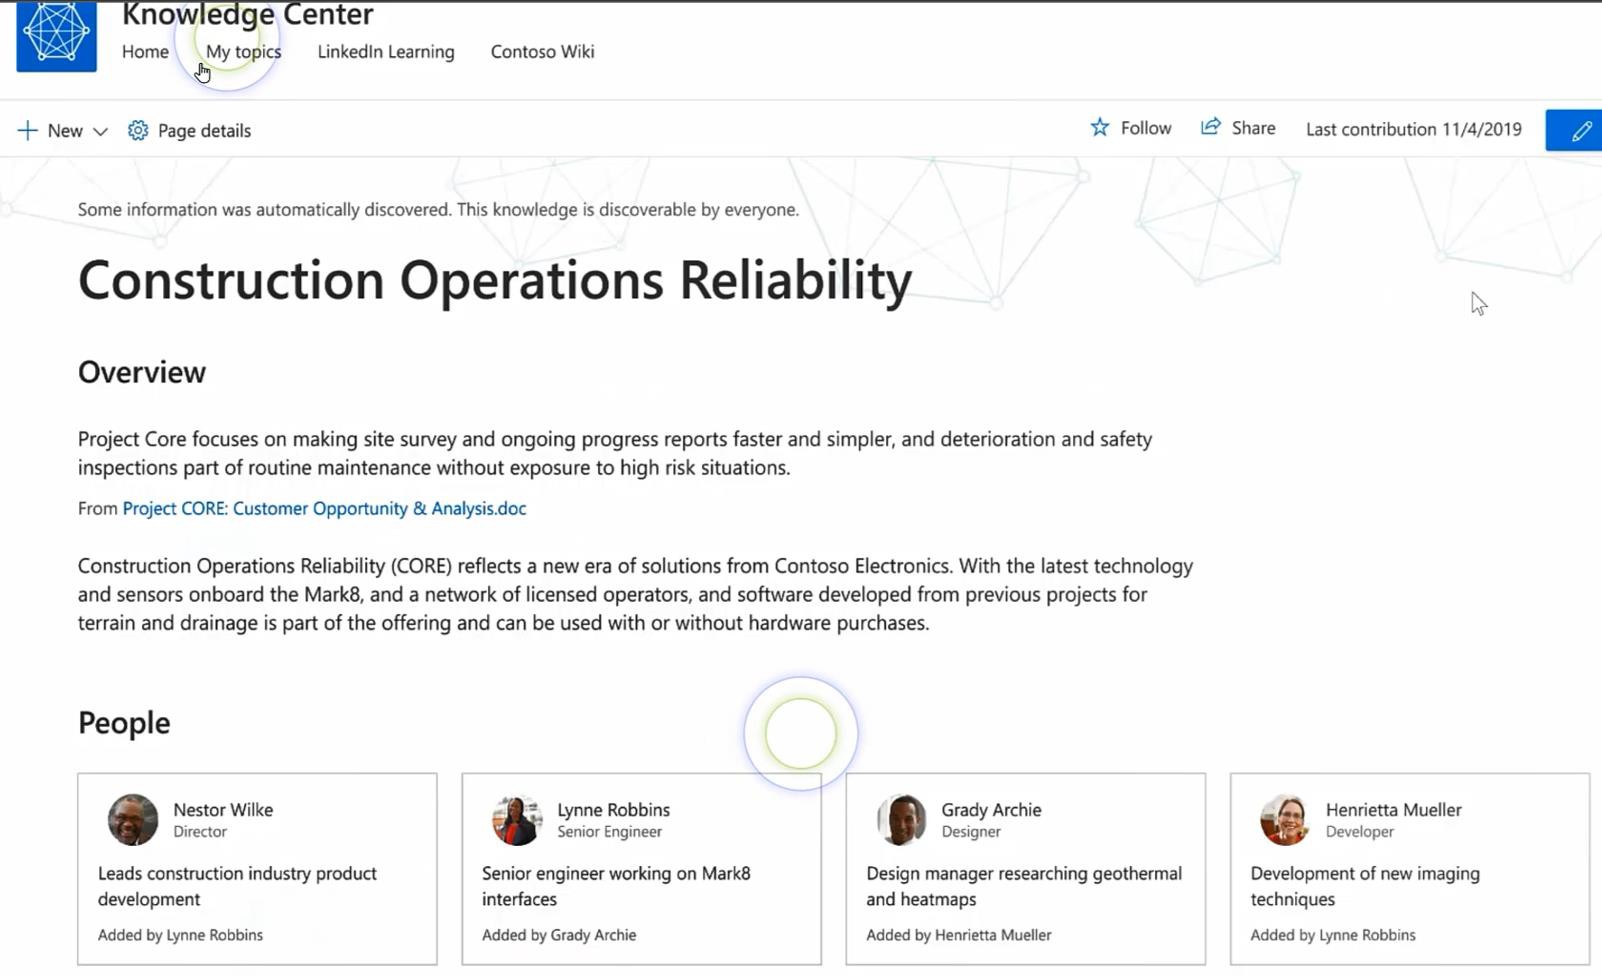Viewport: 1602px width, 977px height.
Task: Click Henrietta Mueller's profile photo
Action: pos(1285,820)
